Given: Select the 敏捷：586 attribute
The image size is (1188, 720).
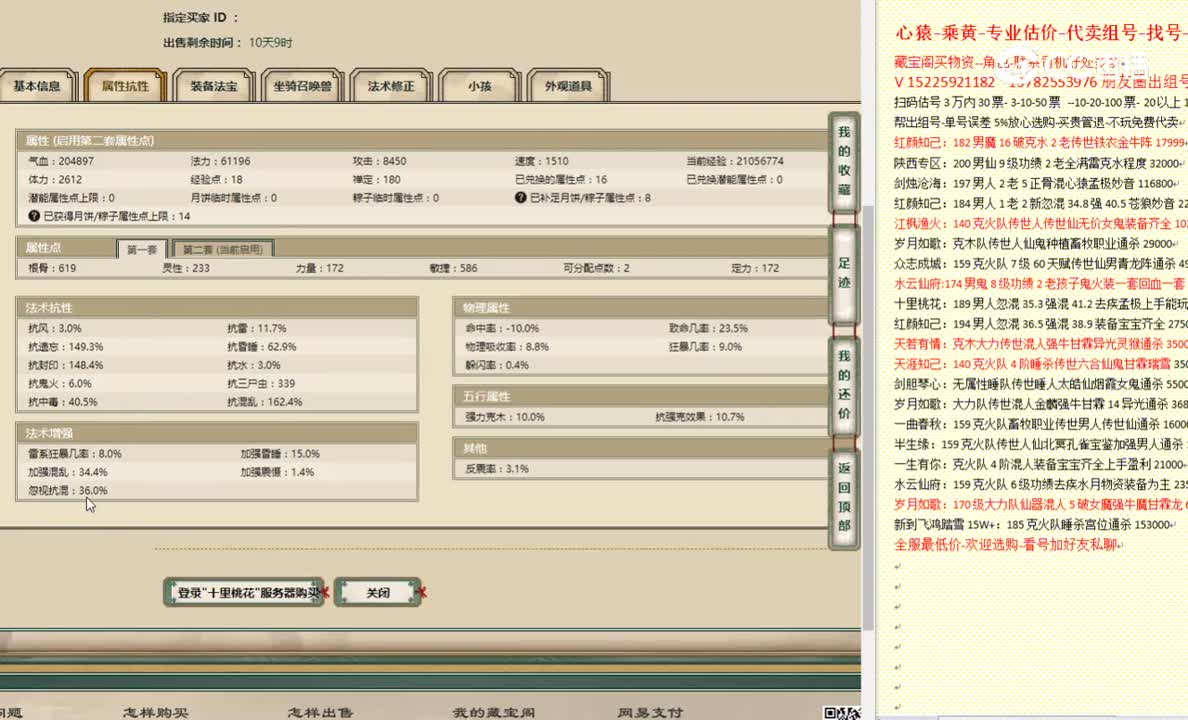Looking at the screenshot, I should [x=453, y=268].
